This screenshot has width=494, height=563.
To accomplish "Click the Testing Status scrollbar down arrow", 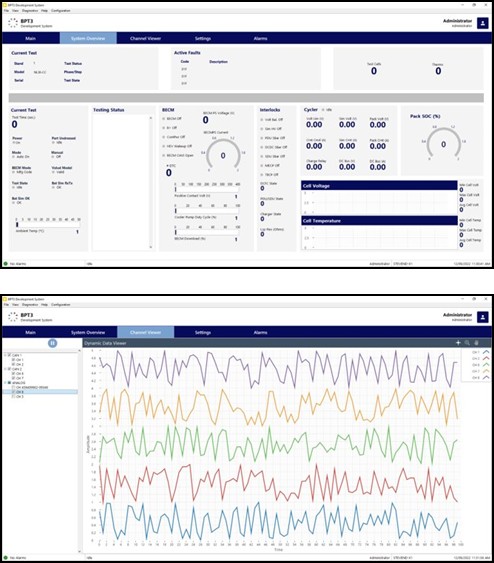I will [151, 247].
